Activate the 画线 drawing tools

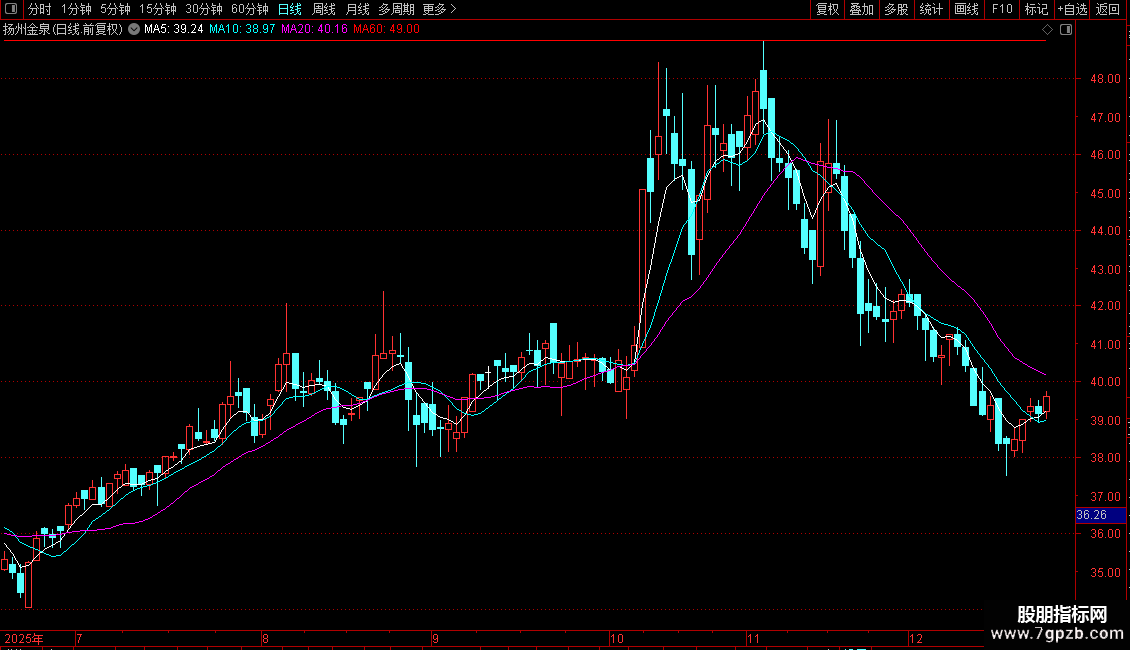point(966,9)
